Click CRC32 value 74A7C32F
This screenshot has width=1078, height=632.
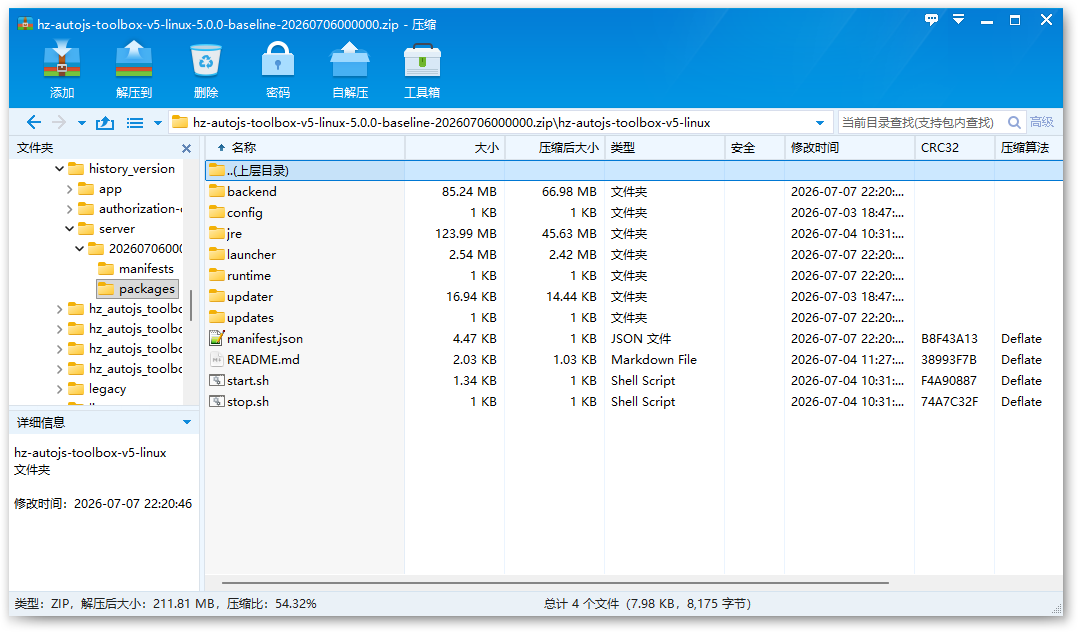(949, 402)
